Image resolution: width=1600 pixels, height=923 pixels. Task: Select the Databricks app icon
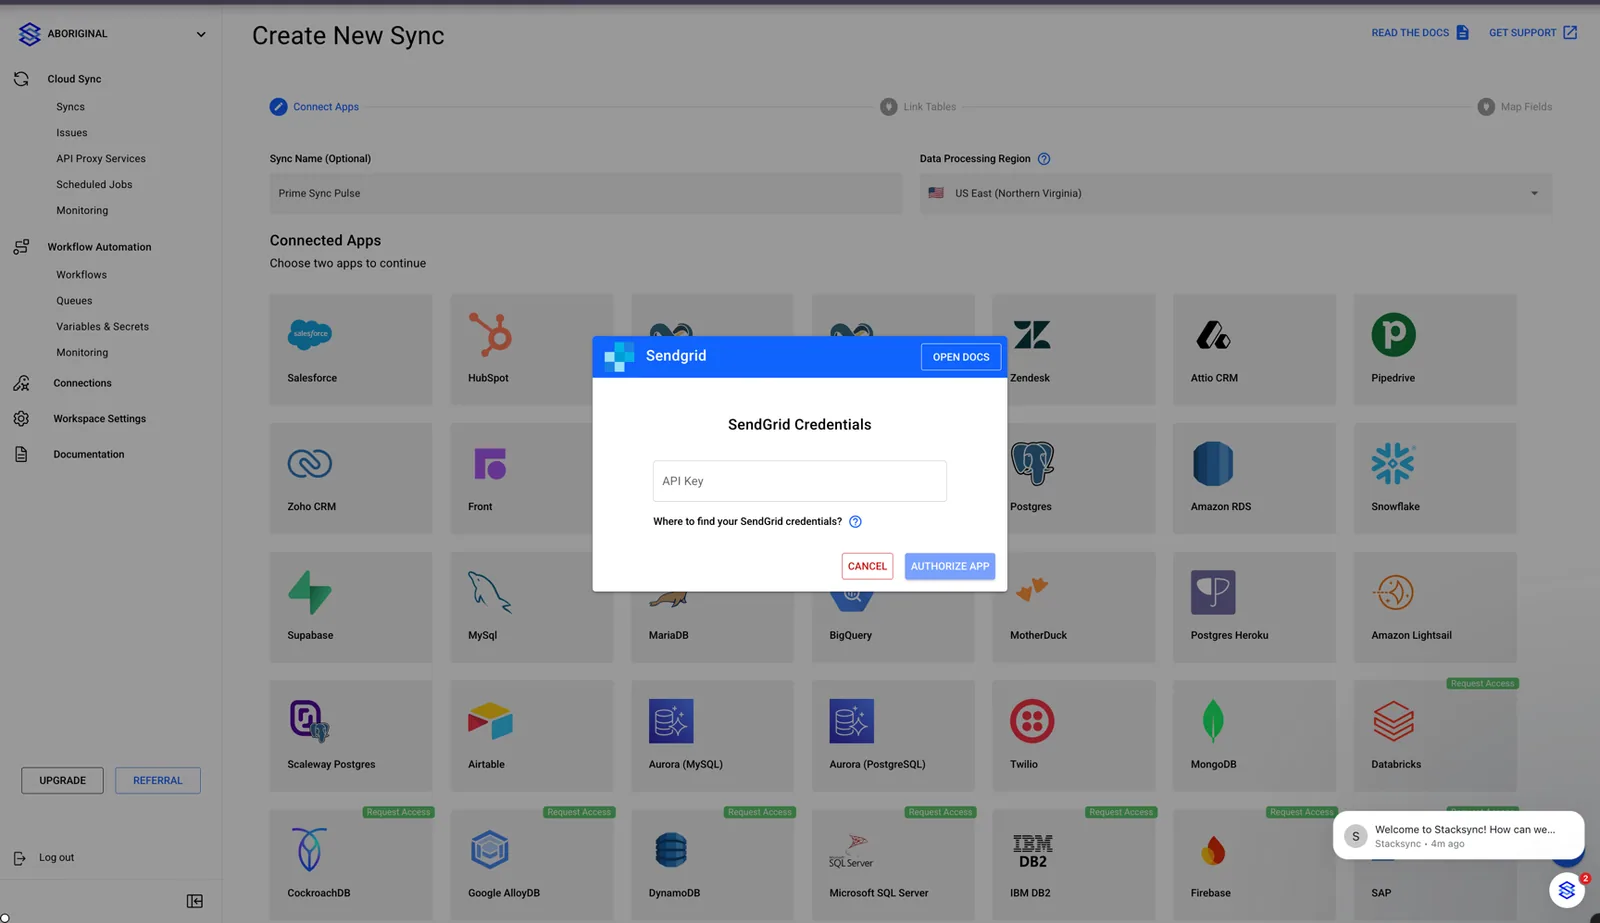point(1393,721)
